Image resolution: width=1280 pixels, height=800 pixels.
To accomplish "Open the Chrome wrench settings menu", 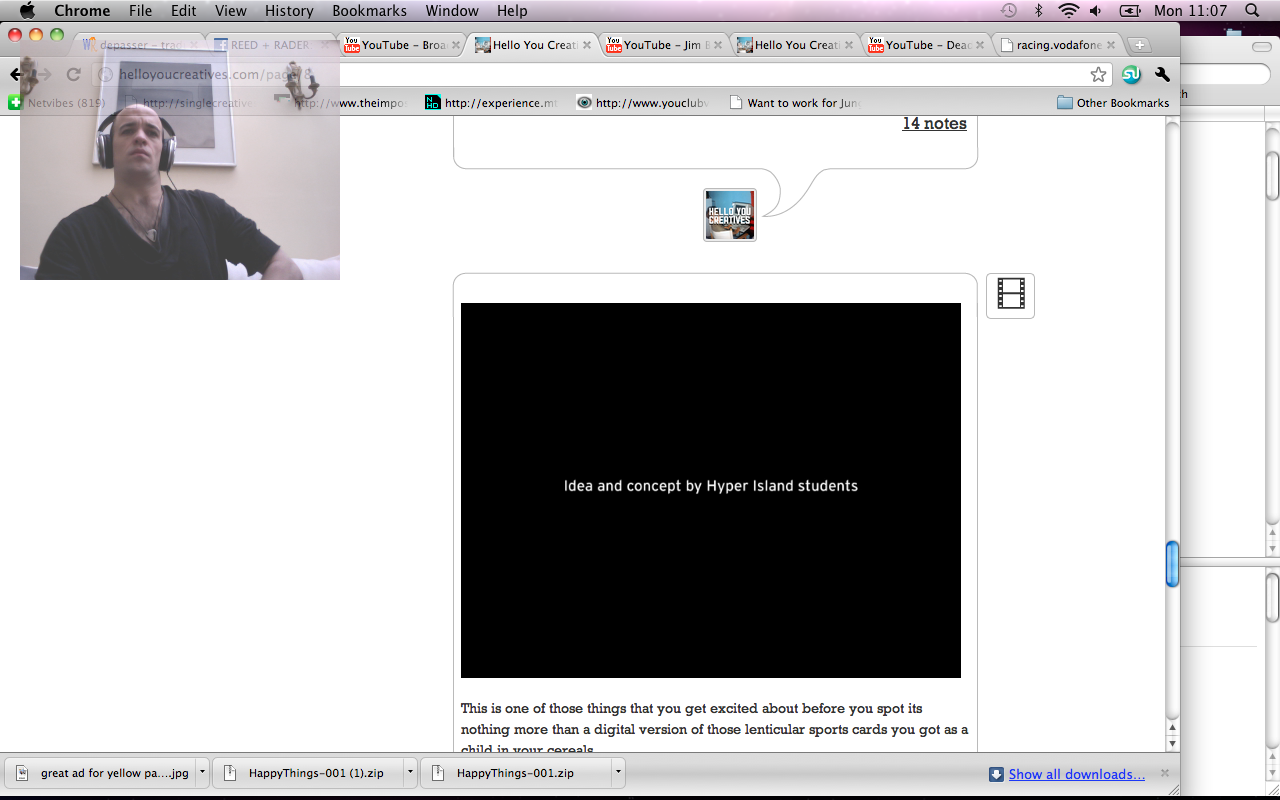I will pyautogui.click(x=1162, y=75).
